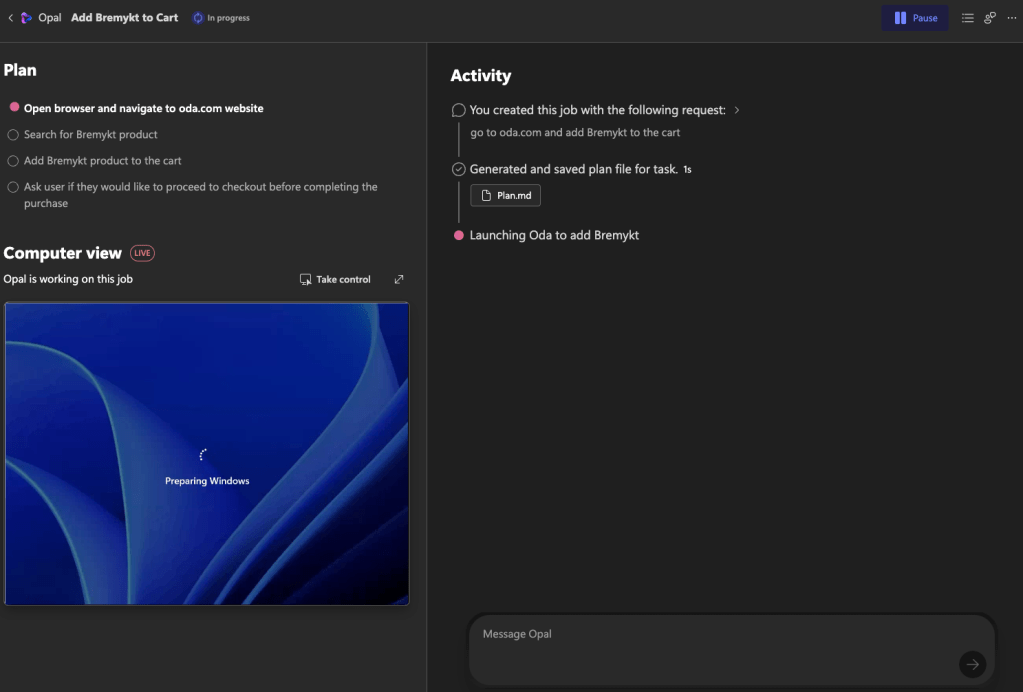Click the 'Launching Oda to add Bremykt' activity
1023x692 pixels.
coord(554,236)
